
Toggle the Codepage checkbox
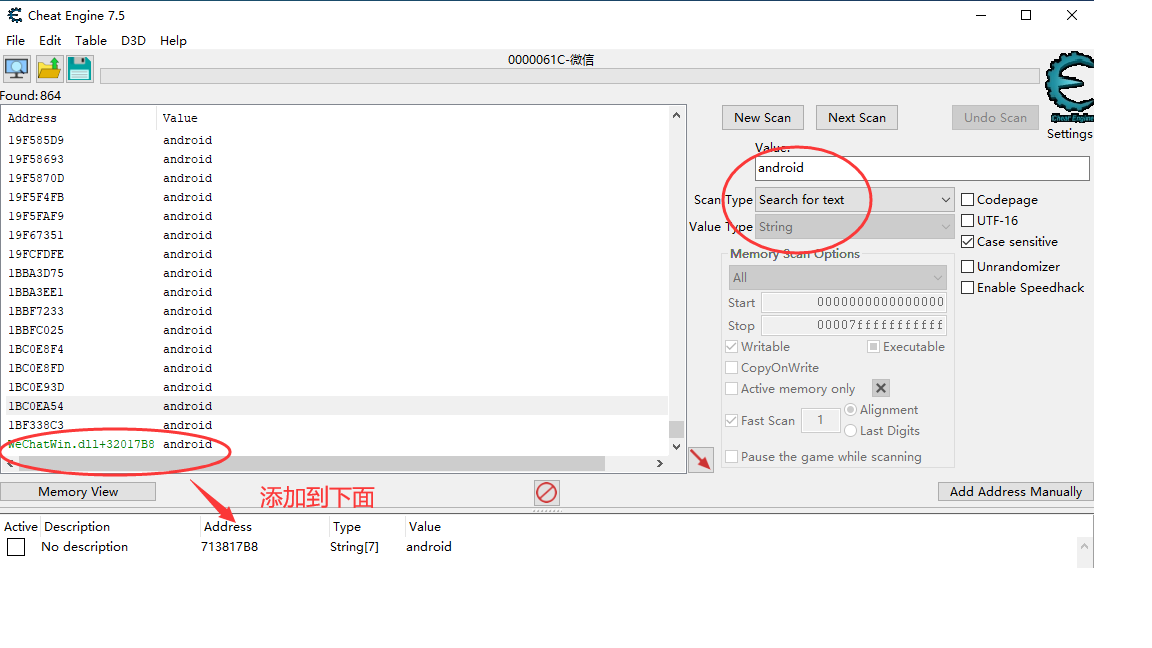(968, 199)
